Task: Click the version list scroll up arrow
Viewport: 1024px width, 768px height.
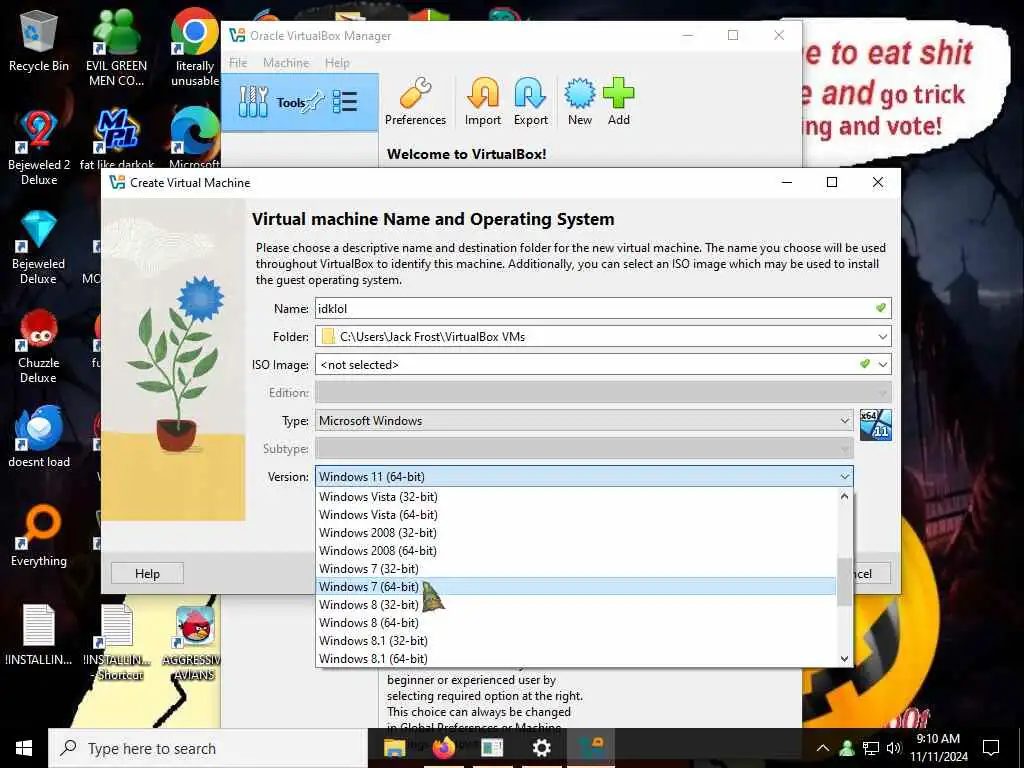Action: pyautogui.click(x=844, y=496)
